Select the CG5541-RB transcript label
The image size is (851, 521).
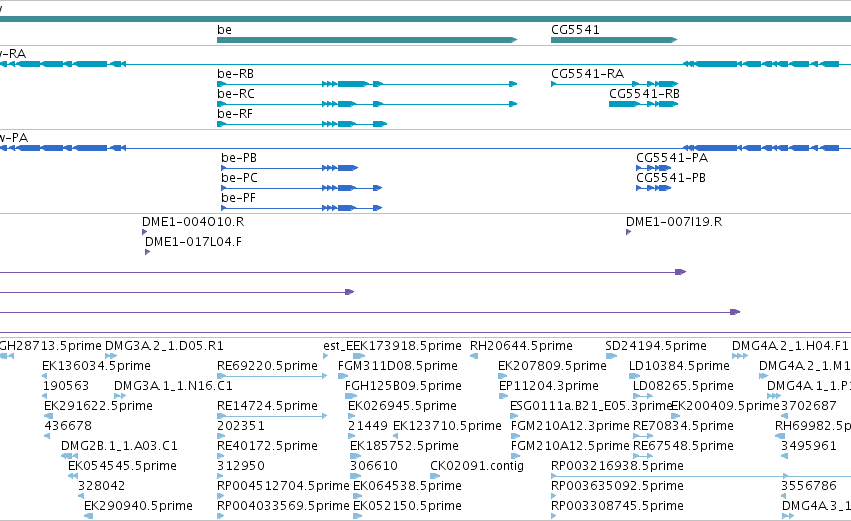coord(644,94)
